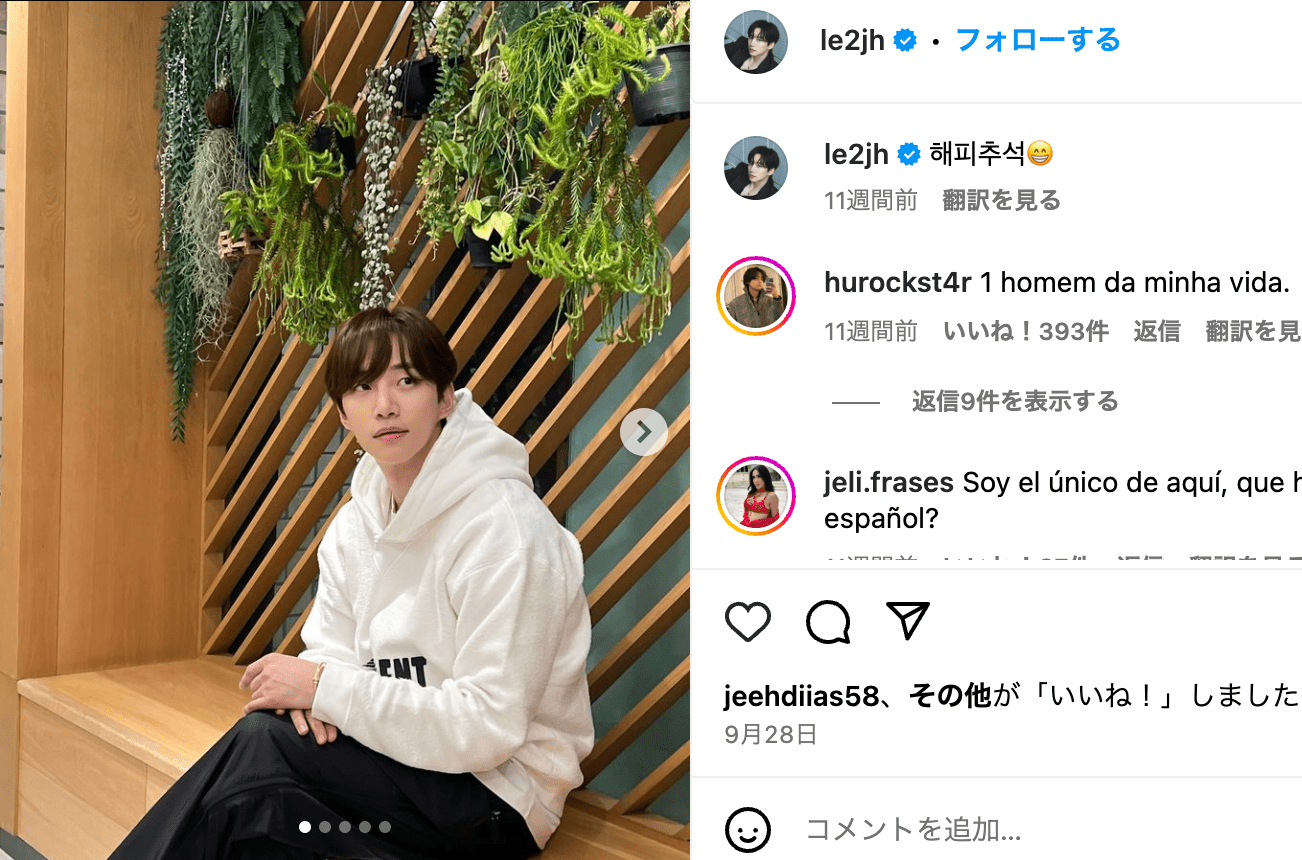Click フォローする to follow le2jh
Viewport: 1302px width, 860px height.
(1038, 41)
